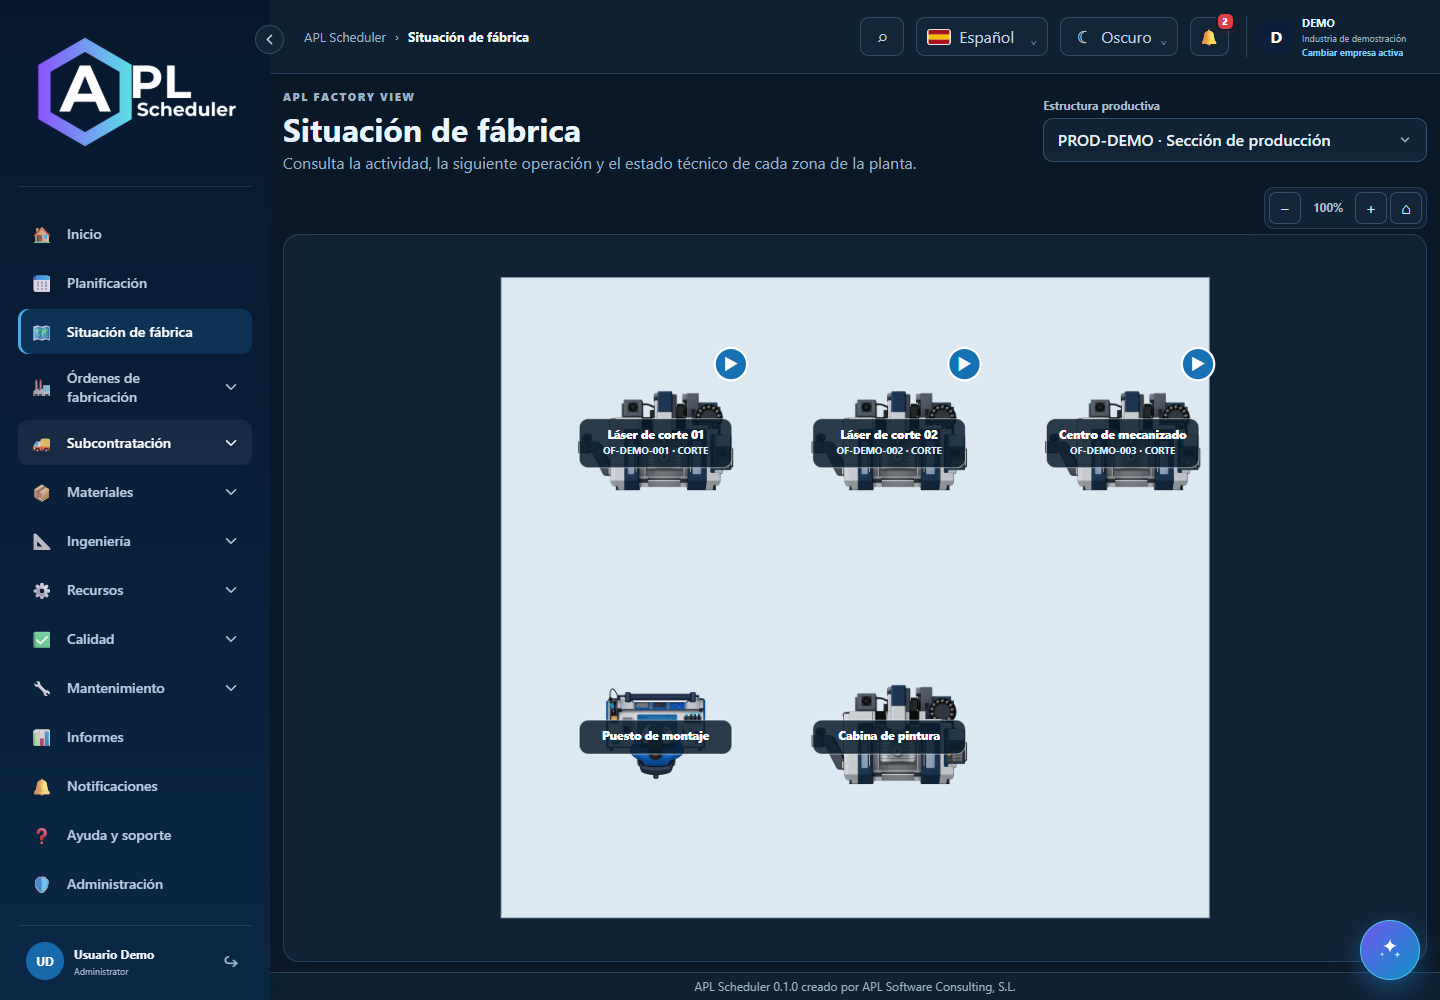Zoom in the factory view with plus
Image resolution: width=1440 pixels, height=1000 pixels.
[x=1371, y=208]
